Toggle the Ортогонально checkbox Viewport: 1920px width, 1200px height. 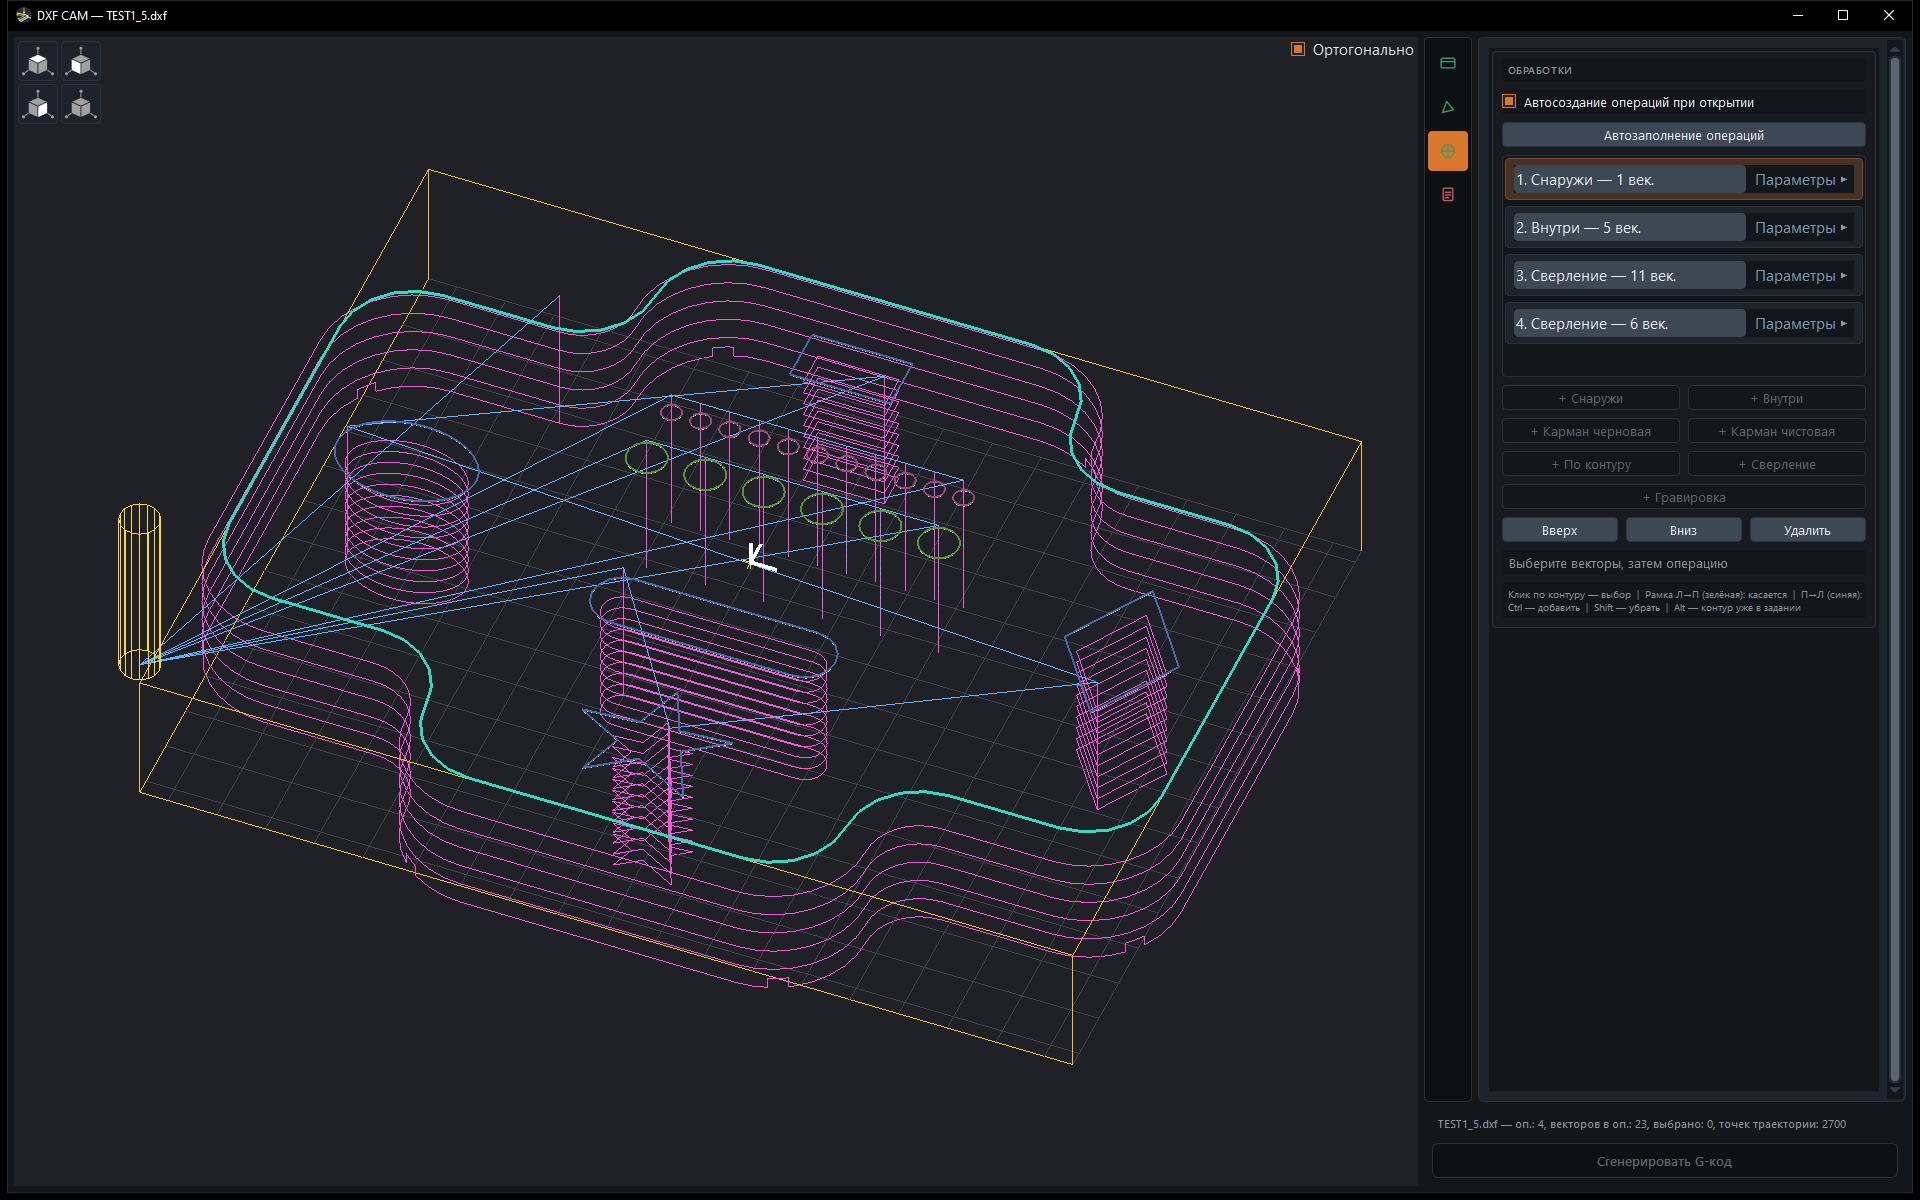[x=1298, y=49]
